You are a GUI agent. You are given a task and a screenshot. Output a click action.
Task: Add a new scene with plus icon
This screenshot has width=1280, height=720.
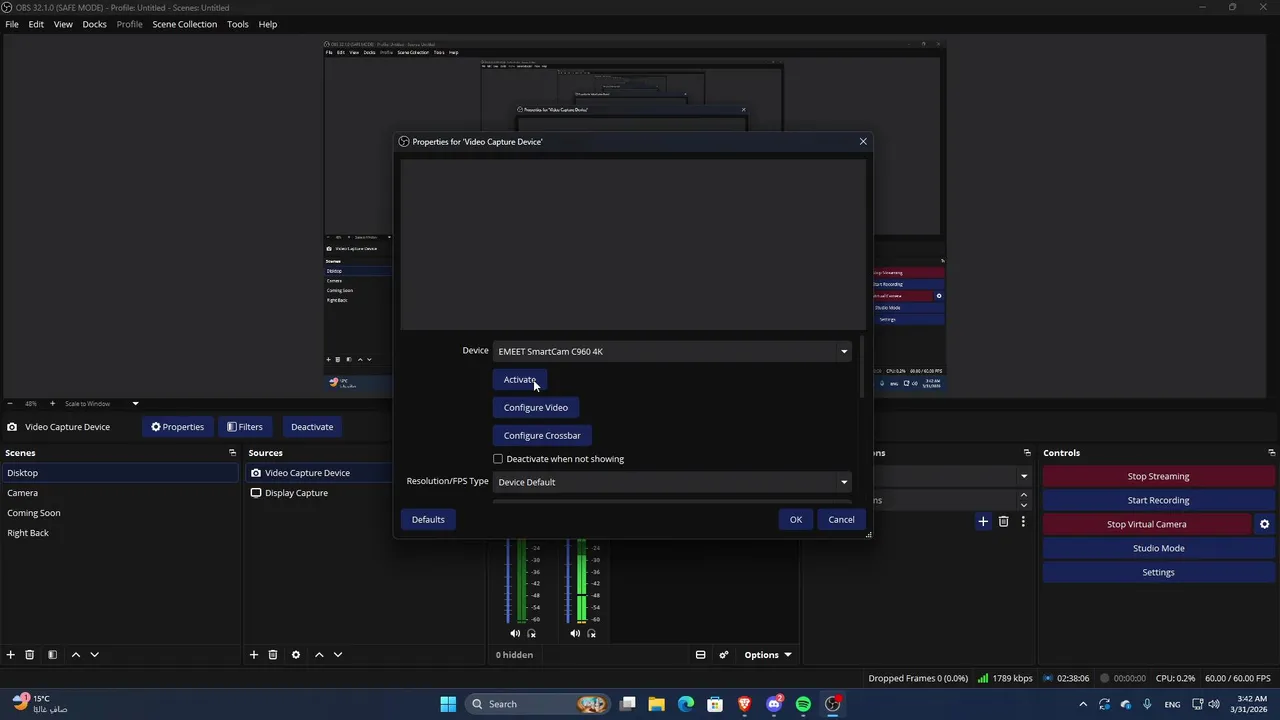tap(11, 655)
